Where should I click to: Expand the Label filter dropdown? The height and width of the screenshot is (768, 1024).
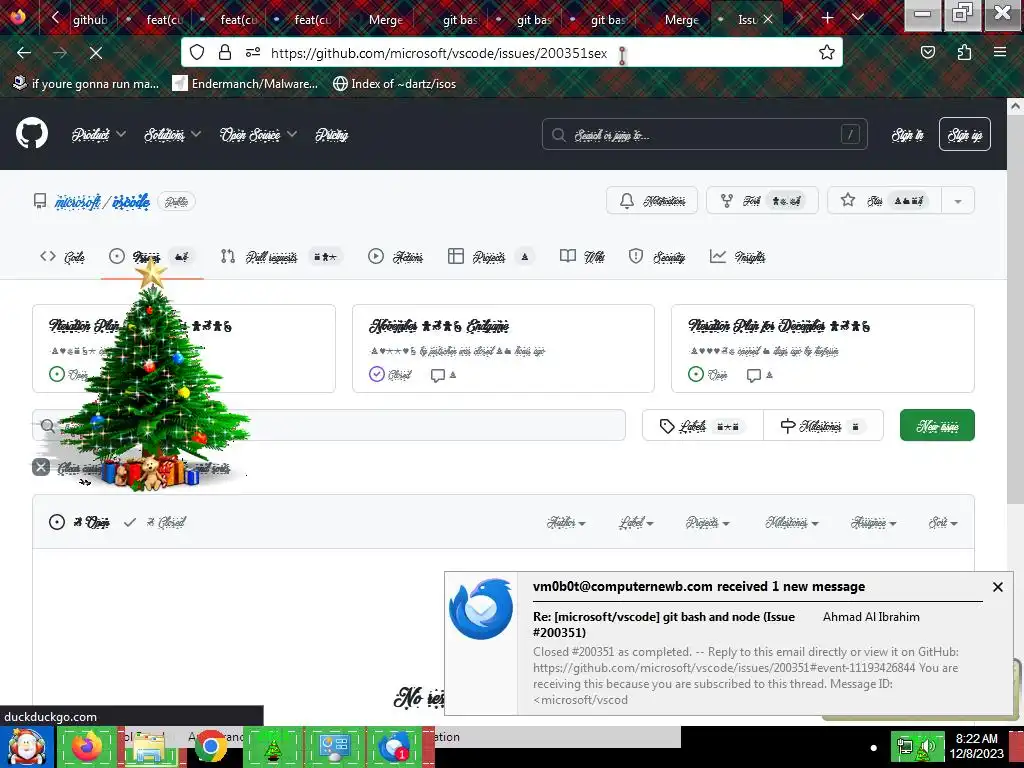[x=636, y=522]
